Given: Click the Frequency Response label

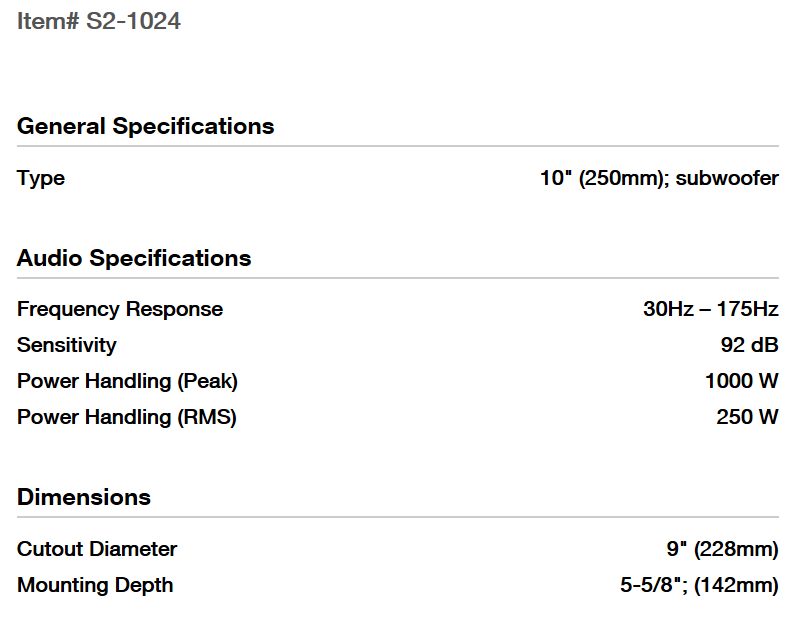Looking at the screenshot, I should (x=120, y=309).
